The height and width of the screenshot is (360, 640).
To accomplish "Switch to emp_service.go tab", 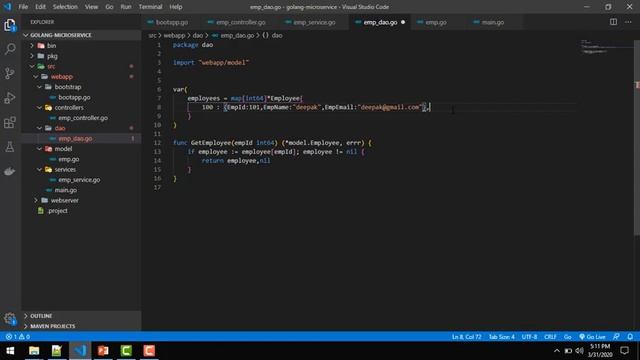I will coord(314,22).
